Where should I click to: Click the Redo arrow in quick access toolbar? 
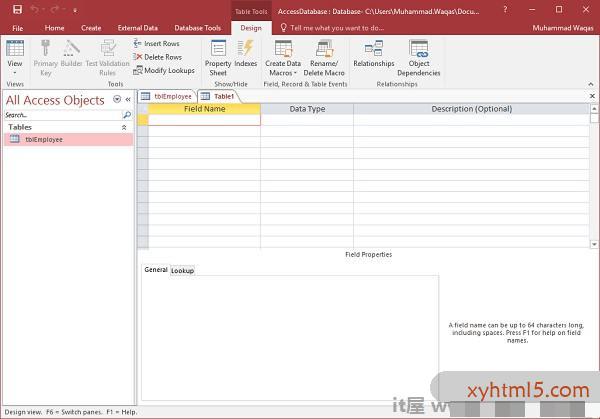click(57, 10)
